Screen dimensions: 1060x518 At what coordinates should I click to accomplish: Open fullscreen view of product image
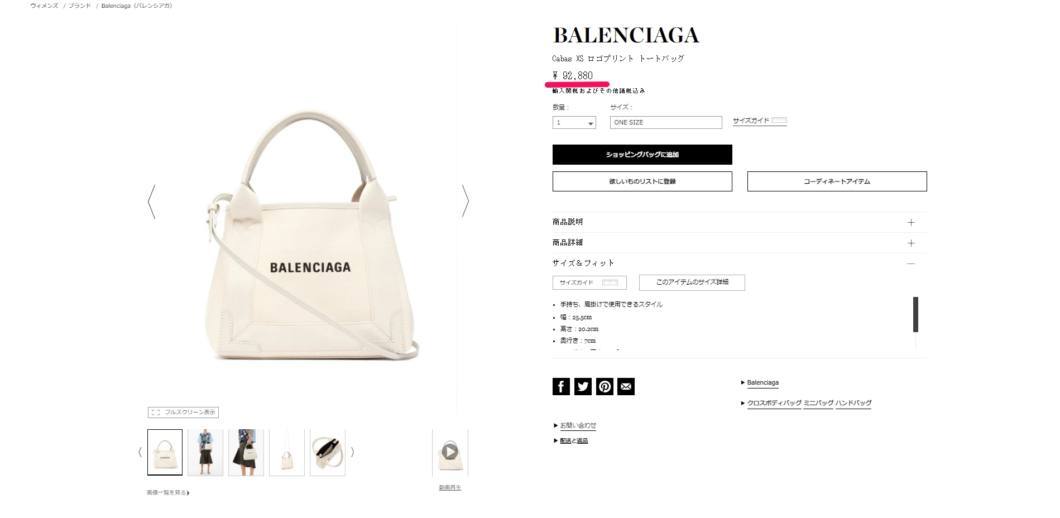[x=183, y=412]
